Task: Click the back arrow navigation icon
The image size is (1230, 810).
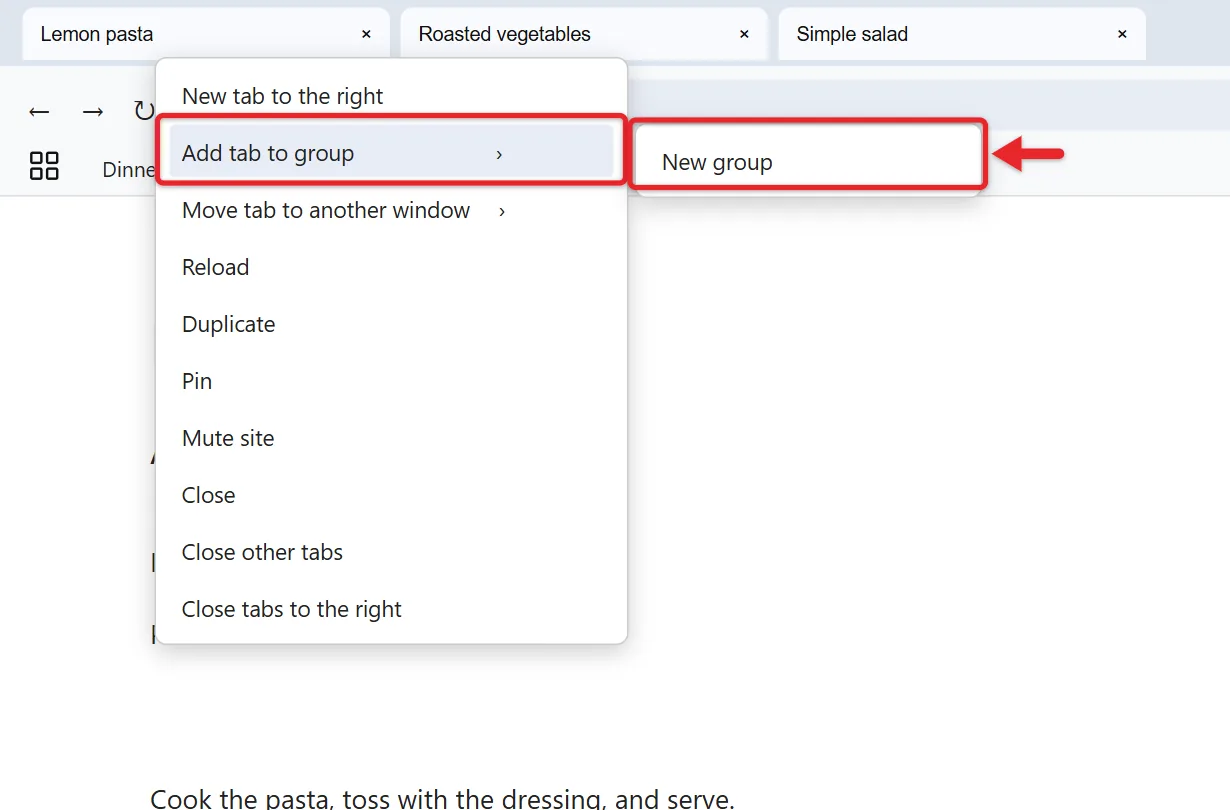Action: pyautogui.click(x=39, y=112)
